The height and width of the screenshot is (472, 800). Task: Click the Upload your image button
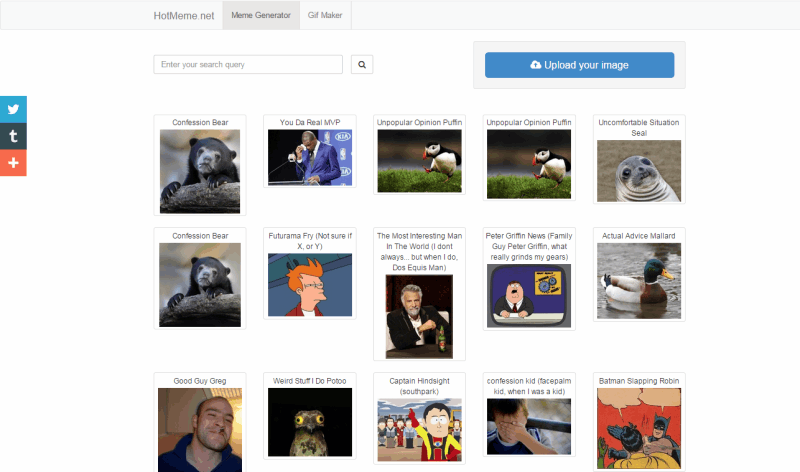579,65
